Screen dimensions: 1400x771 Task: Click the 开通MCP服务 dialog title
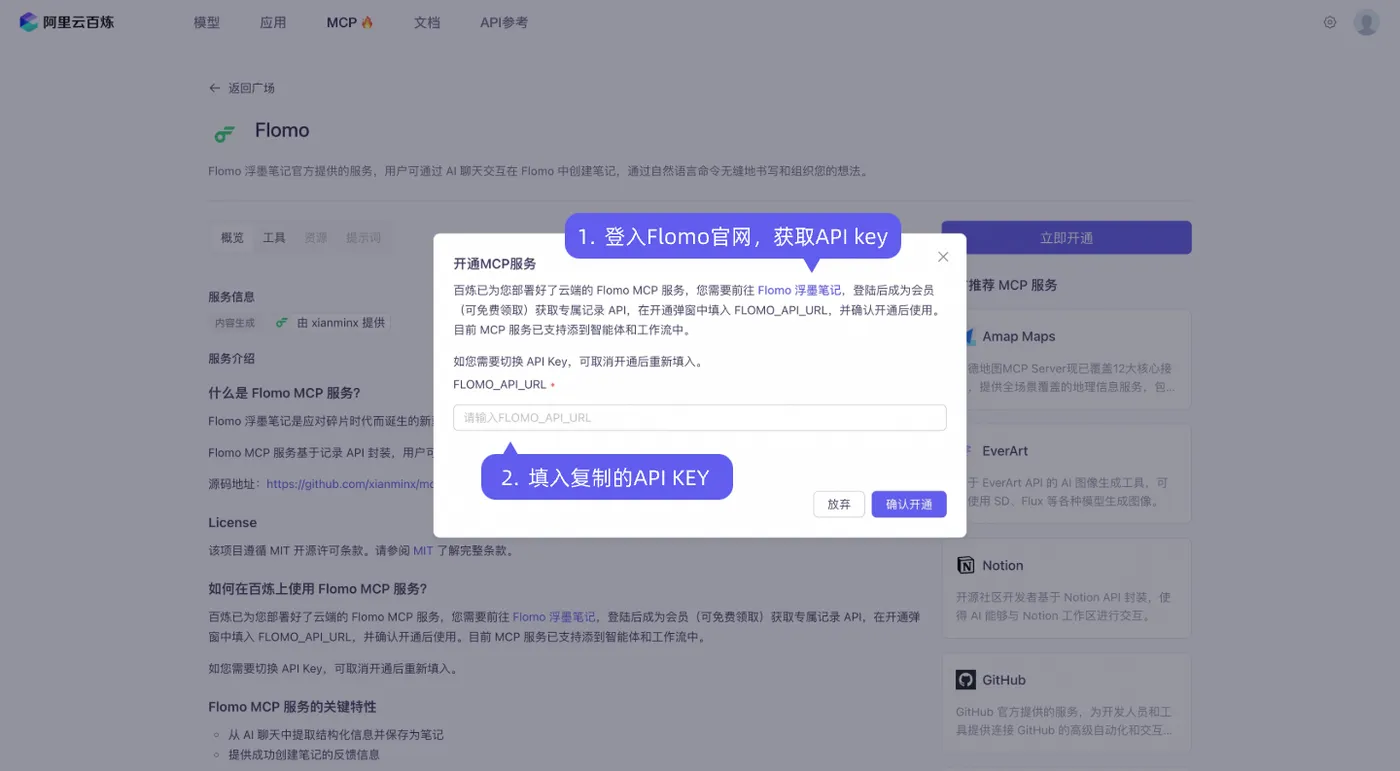point(495,264)
